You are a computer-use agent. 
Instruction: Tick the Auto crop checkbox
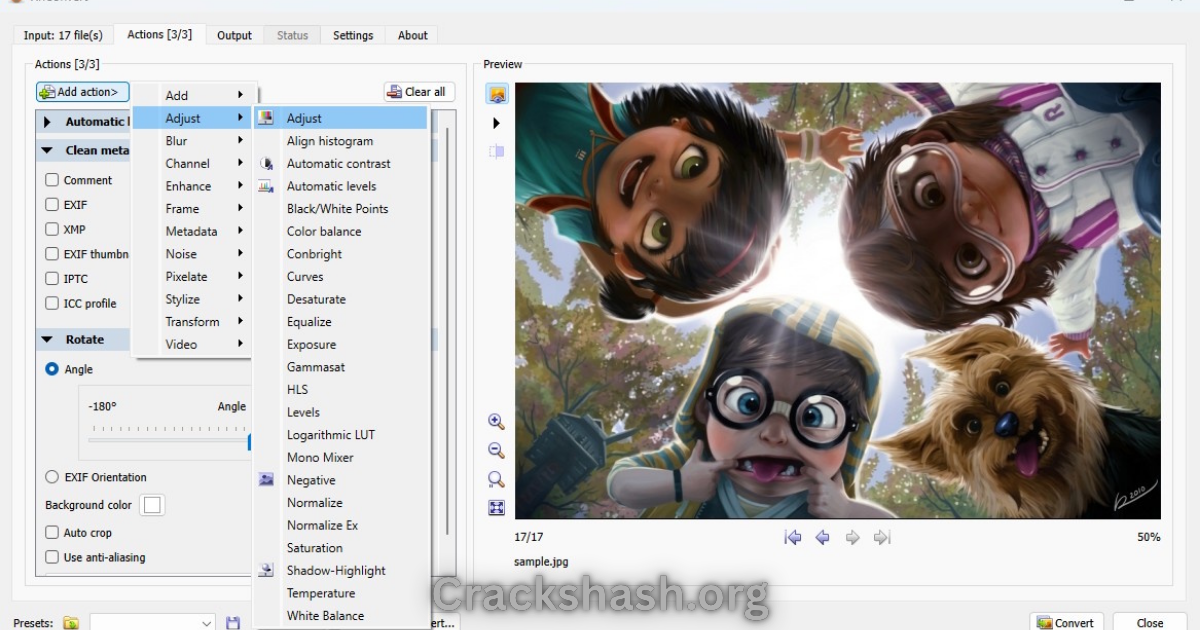click(x=52, y=533)
